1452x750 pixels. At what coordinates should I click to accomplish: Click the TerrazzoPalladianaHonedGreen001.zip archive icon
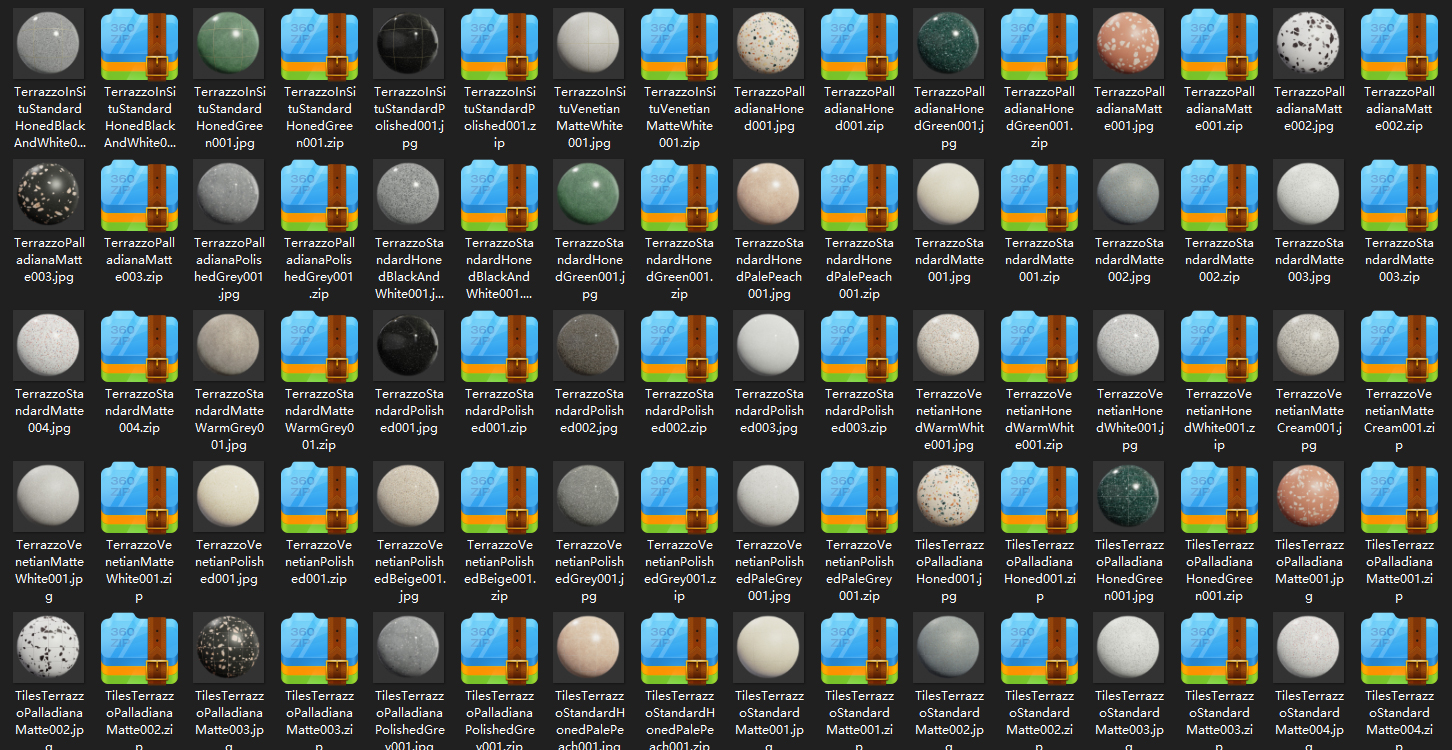point(1040,45)
